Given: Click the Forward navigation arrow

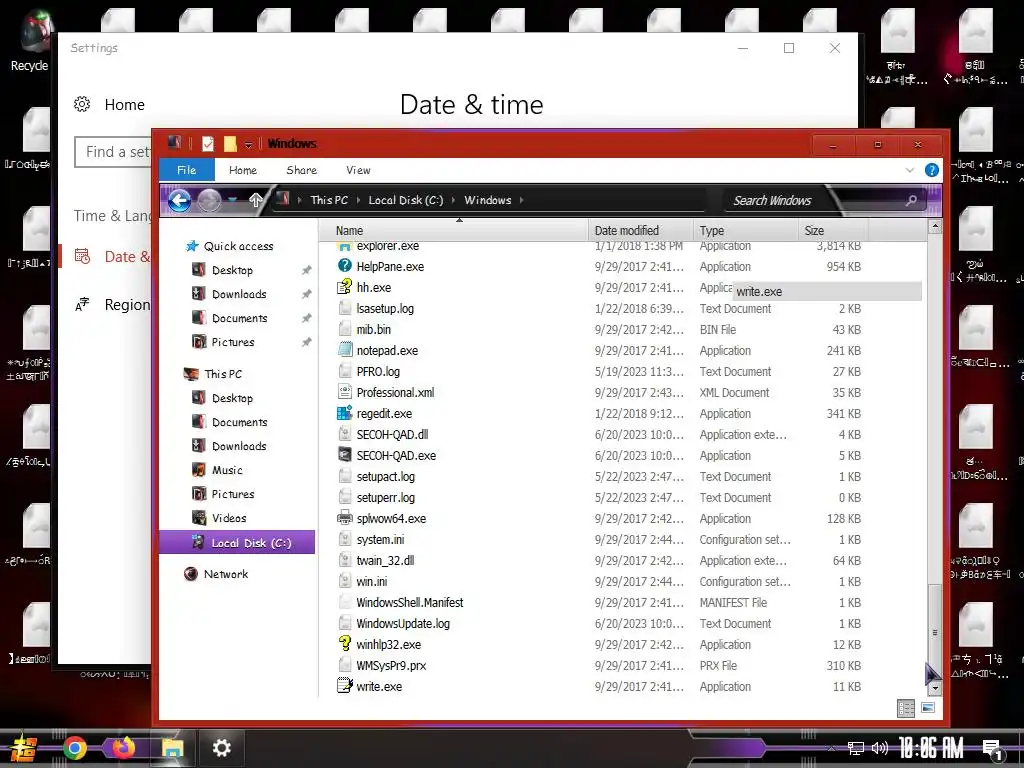Looking at the screenshot, I should click(x=210, y=200).
